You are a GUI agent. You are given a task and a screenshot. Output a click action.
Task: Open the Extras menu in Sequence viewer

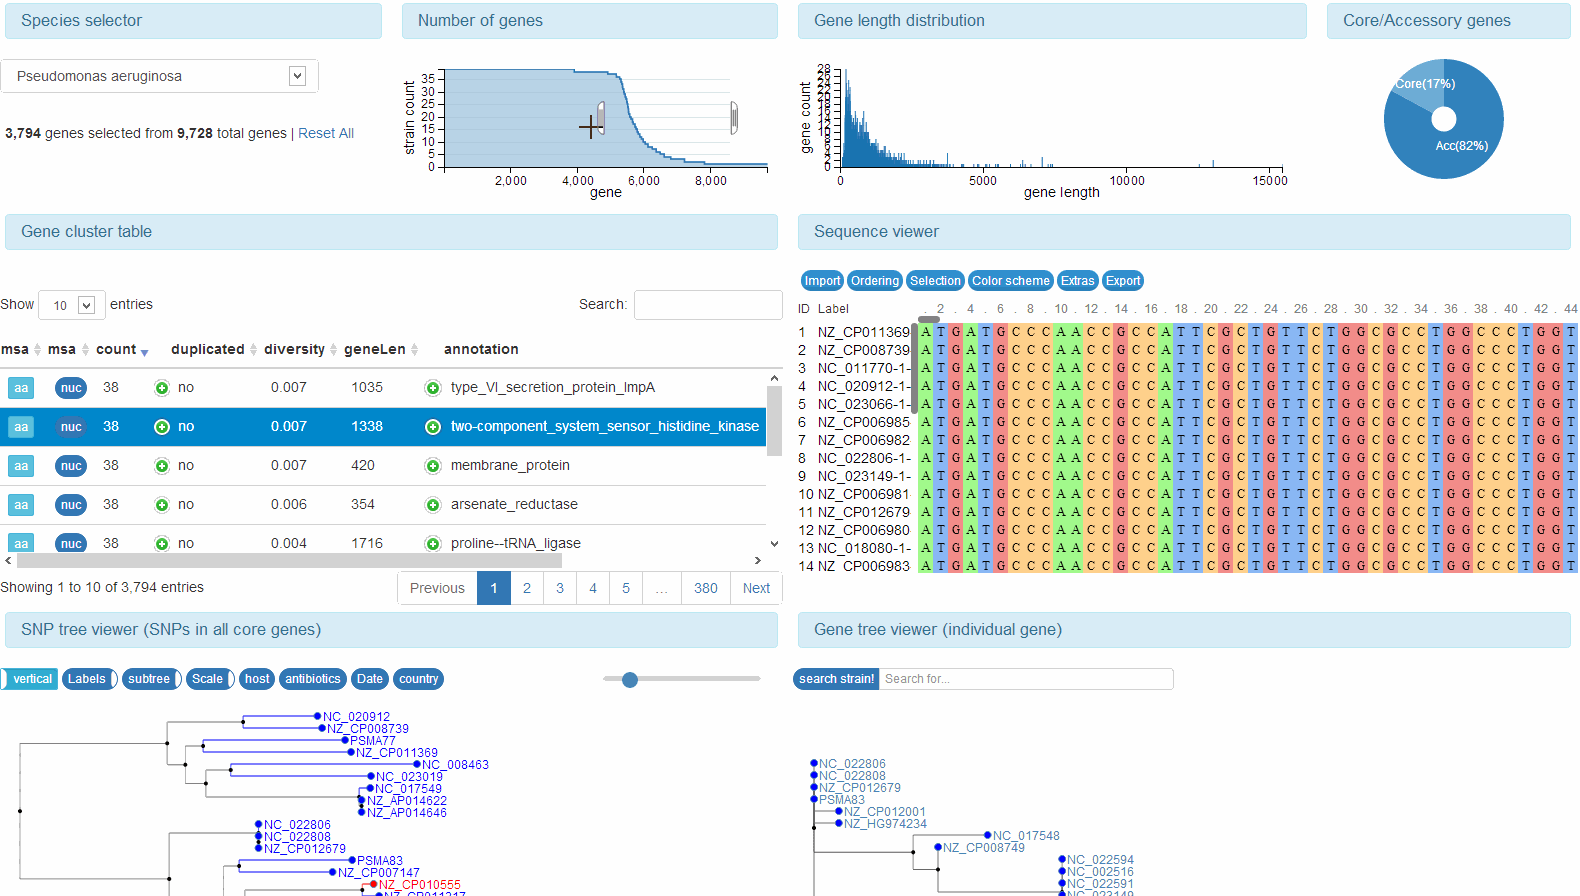point(1077,281)
